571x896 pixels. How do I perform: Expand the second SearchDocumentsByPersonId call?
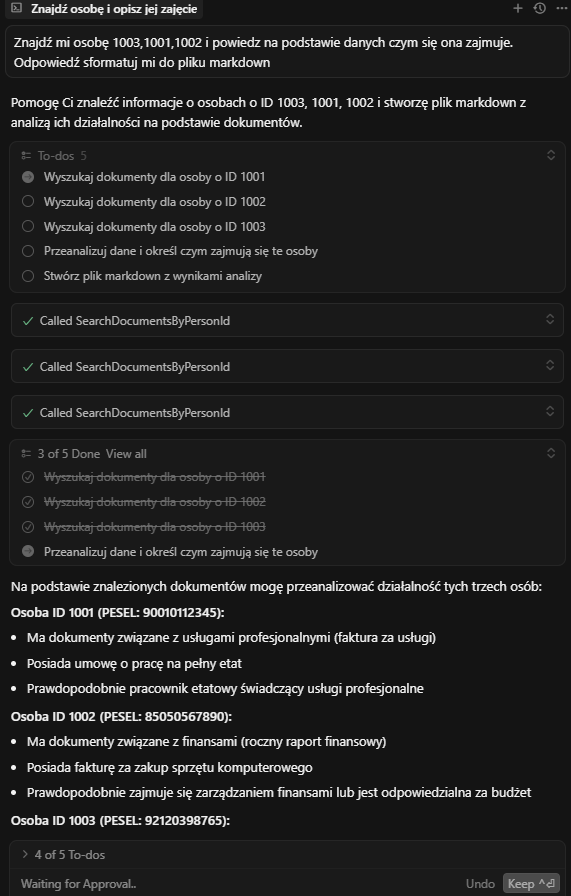click(550, 365)
